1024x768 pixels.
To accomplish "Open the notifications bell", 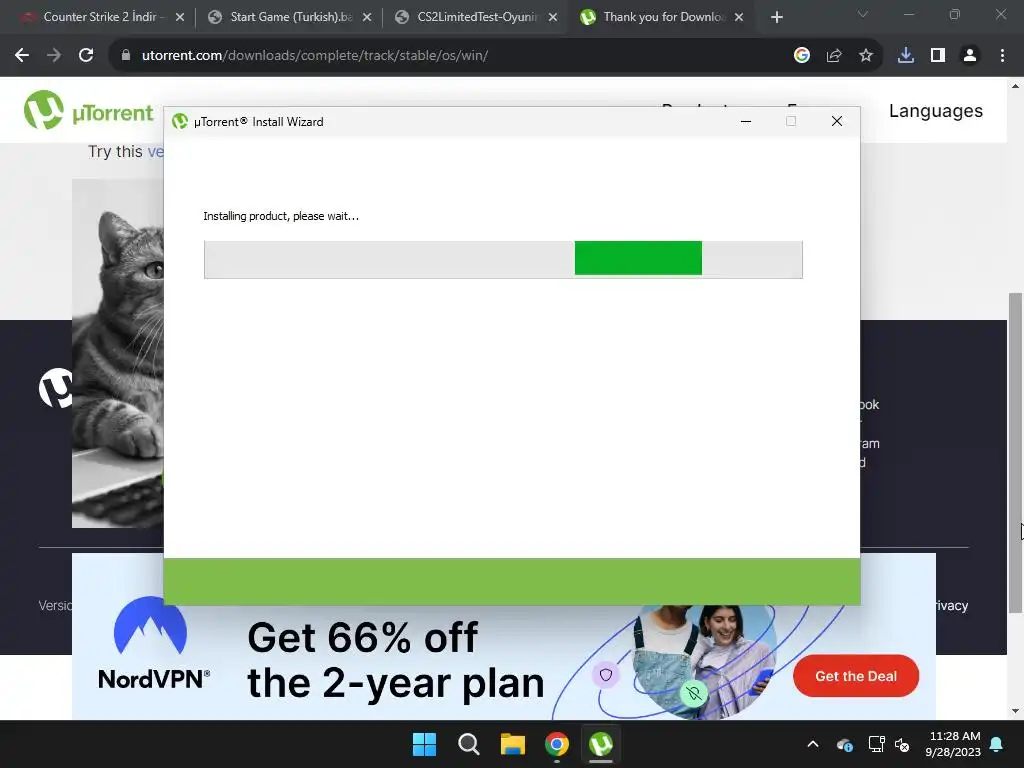I will [x=997, y=744].
